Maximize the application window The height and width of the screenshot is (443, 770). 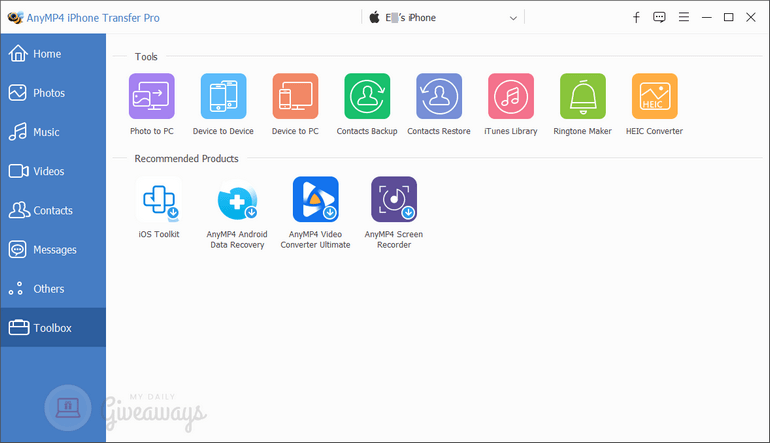point(729,17)
